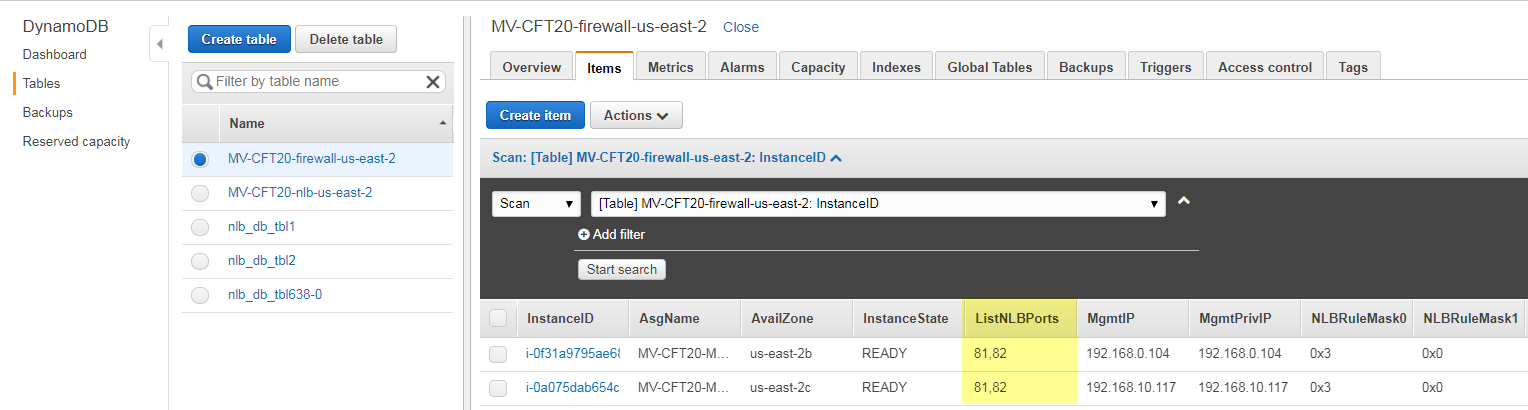The width and height of the screenshot is (1528, 410).
Task: Type in the Filter by table name field
Action: coord(315,82)
